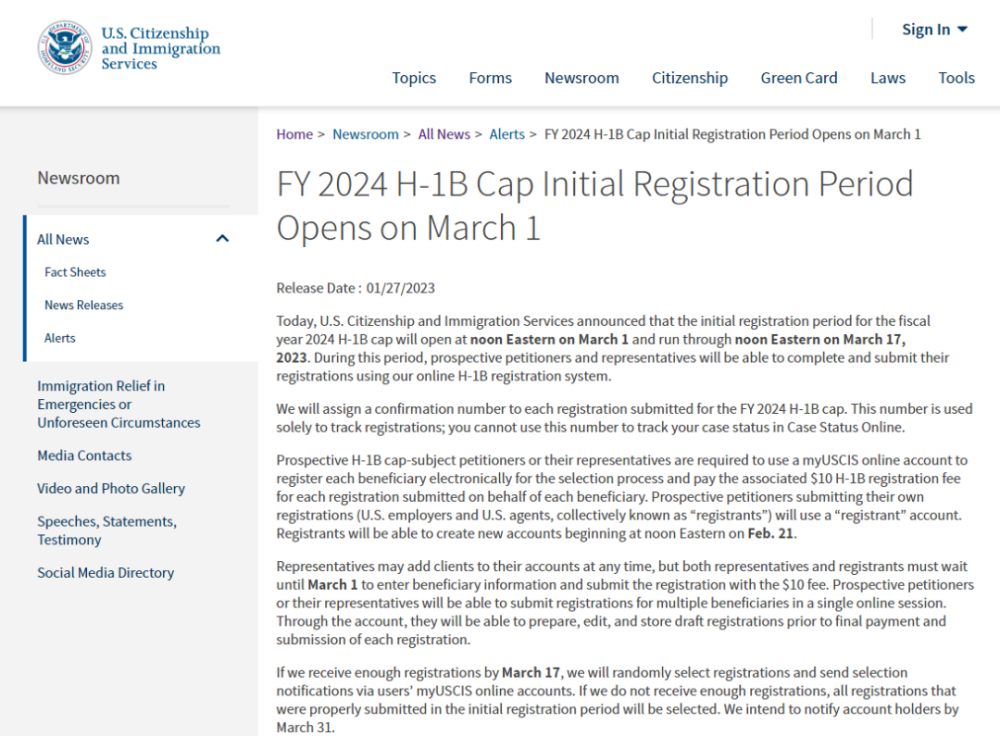The image size is (1000, 736).
Task: Open the Forms menu
Action: click(x=490, y=78)
